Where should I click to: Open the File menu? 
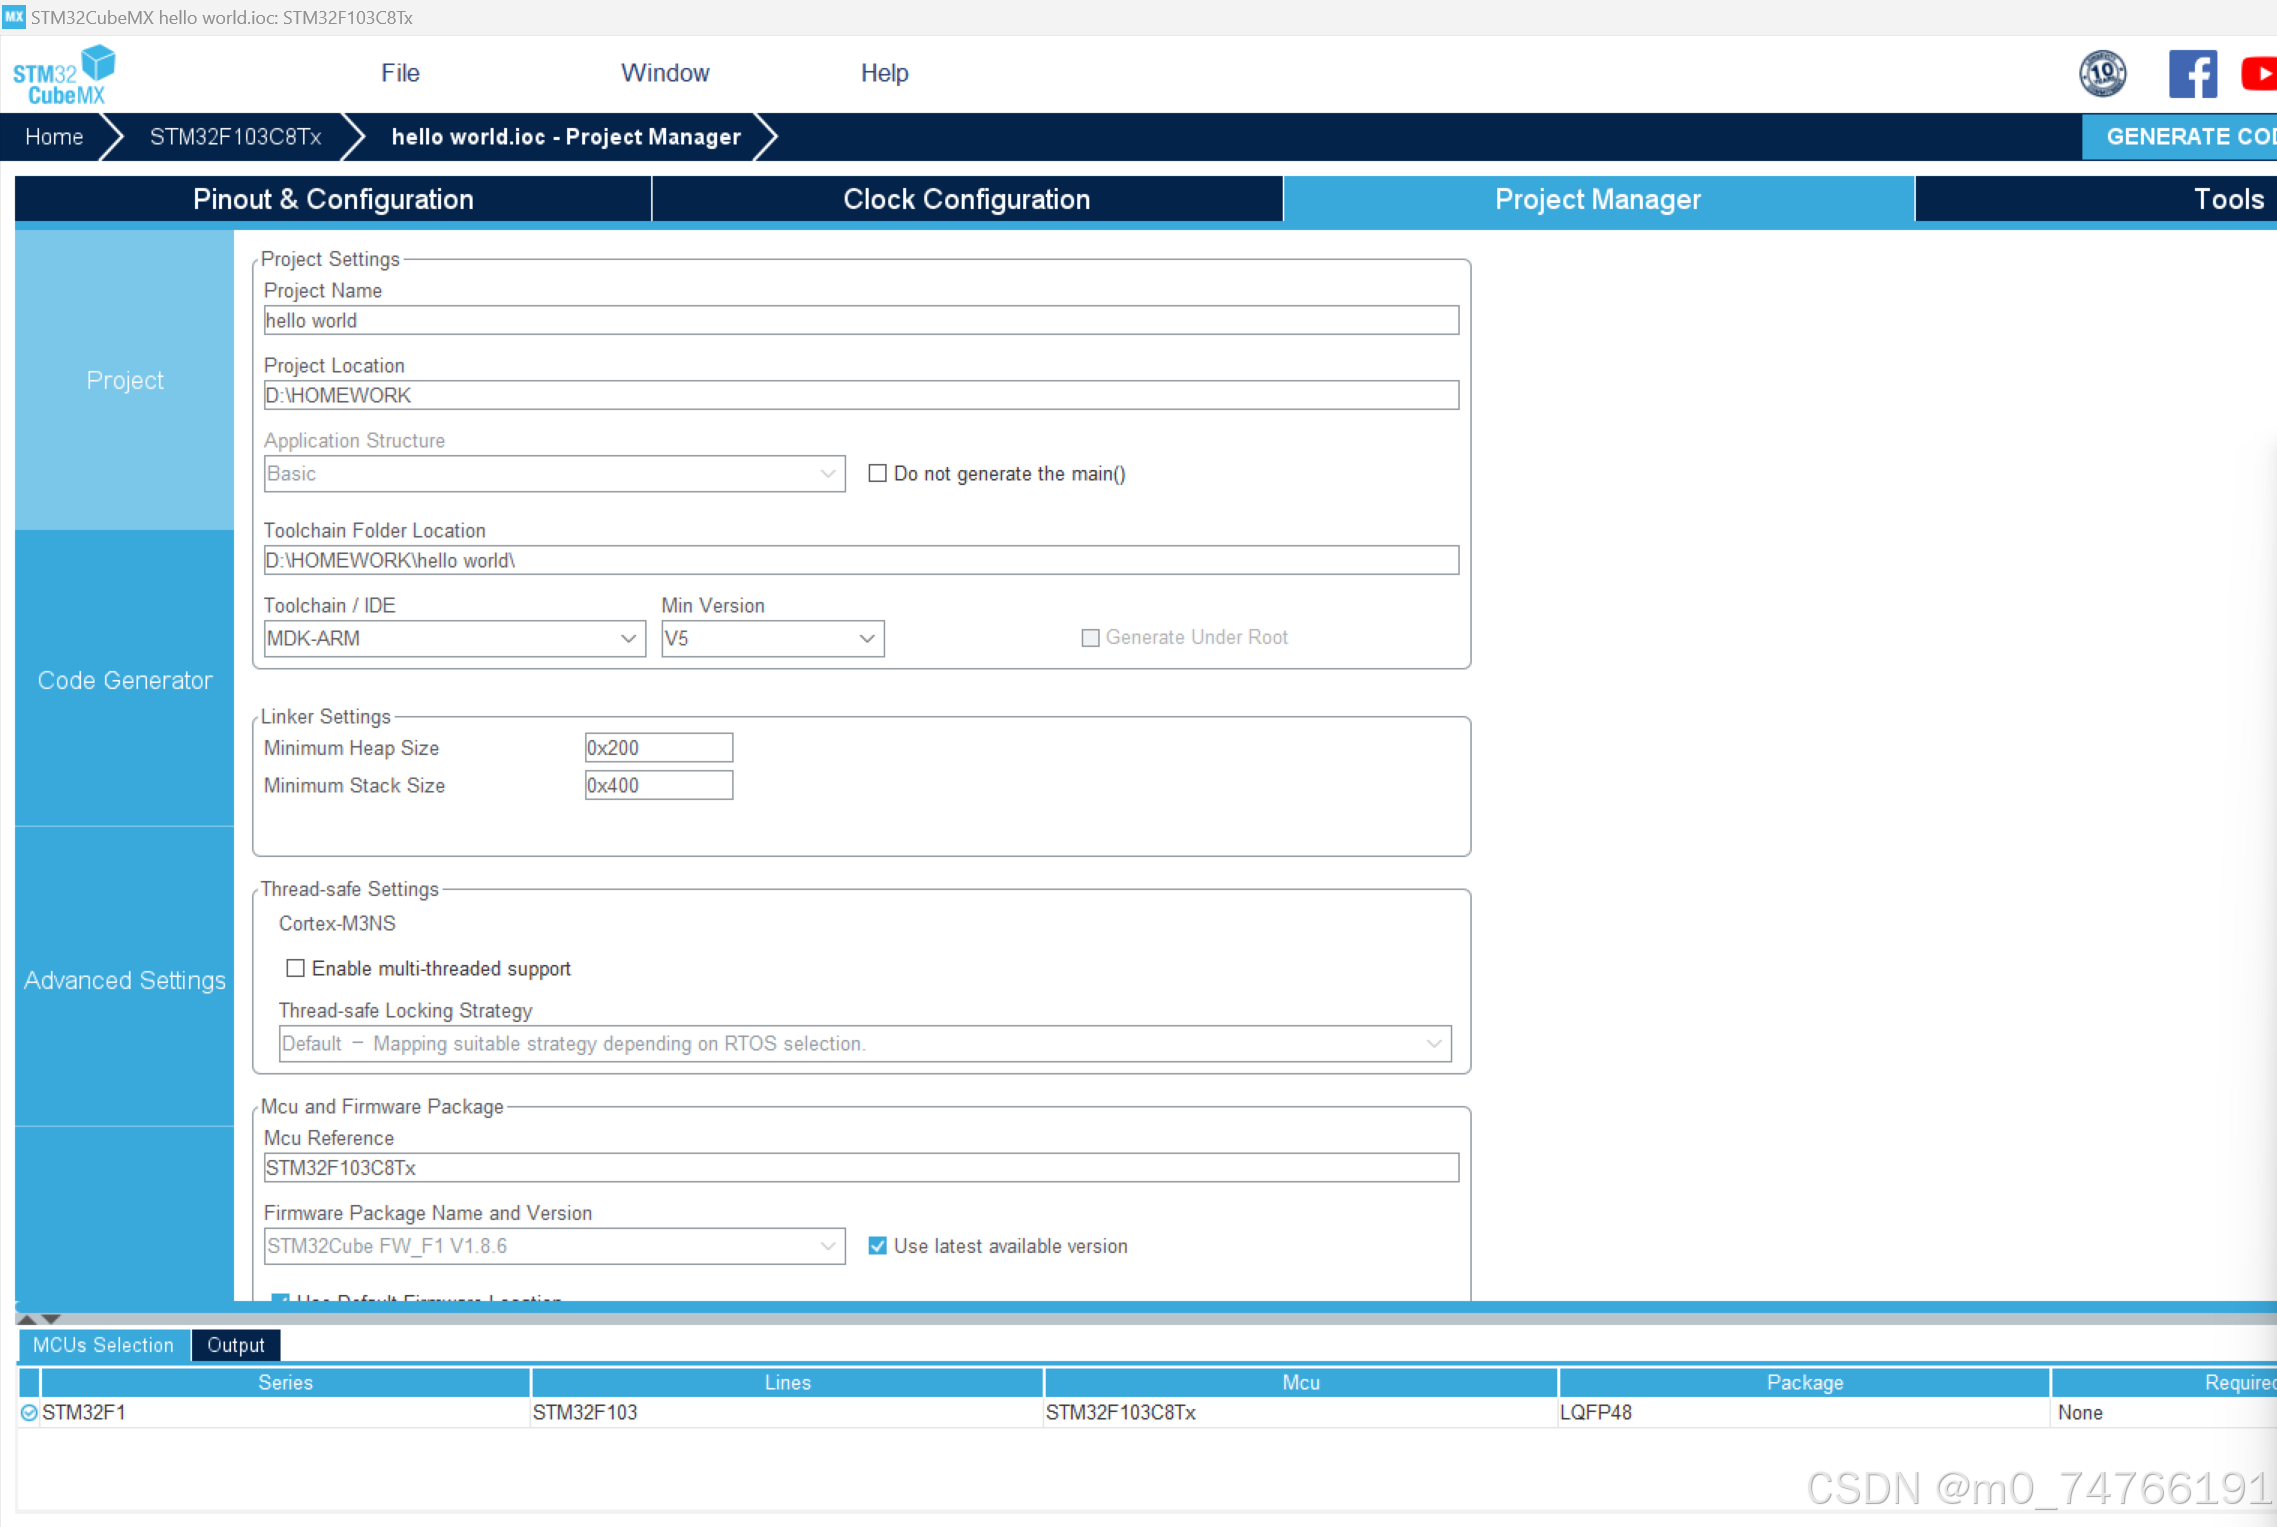[x=400, y=73]
